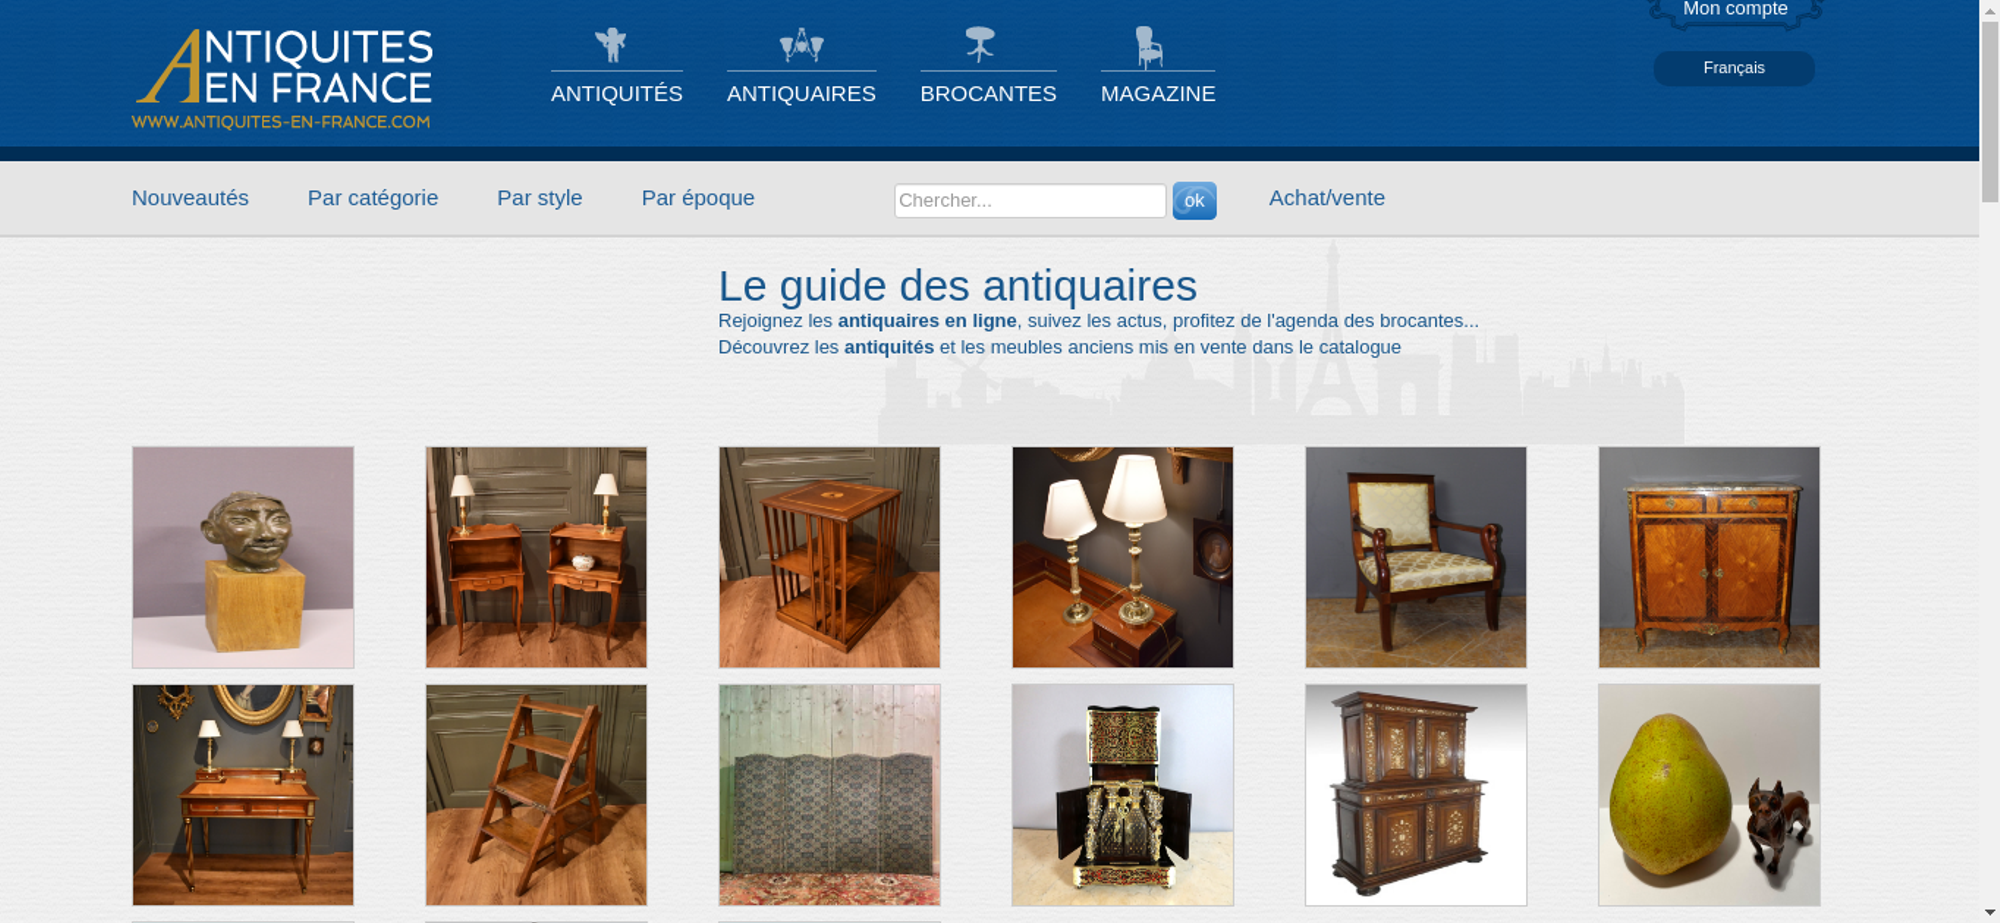Open the Par style menu
The height and width of the screenshot is (923, 2000).
540,198
